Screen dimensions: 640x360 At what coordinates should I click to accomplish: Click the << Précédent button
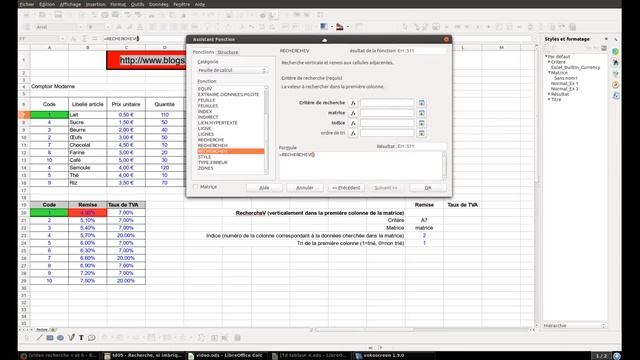346,188
